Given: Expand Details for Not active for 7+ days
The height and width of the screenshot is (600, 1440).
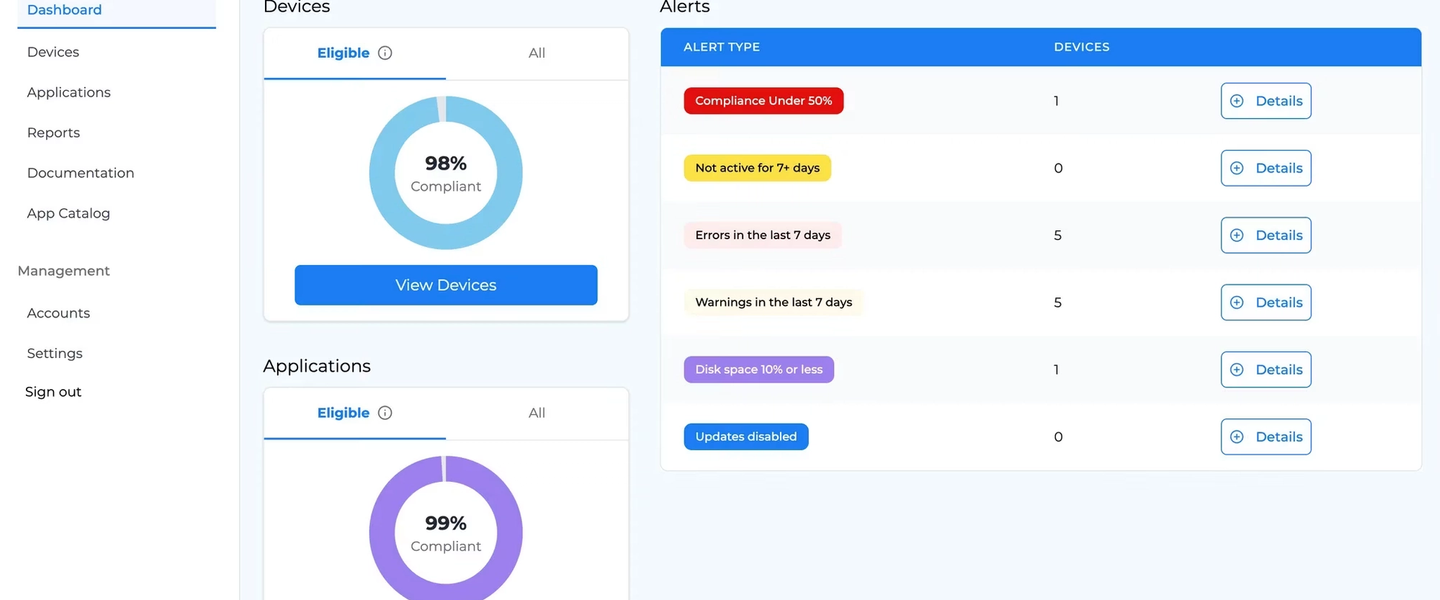Looking at the screenshot, I should 1266,168.
